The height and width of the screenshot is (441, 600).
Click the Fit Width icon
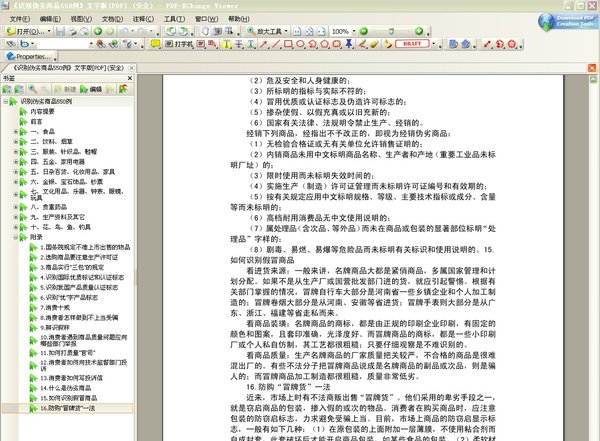321,31
